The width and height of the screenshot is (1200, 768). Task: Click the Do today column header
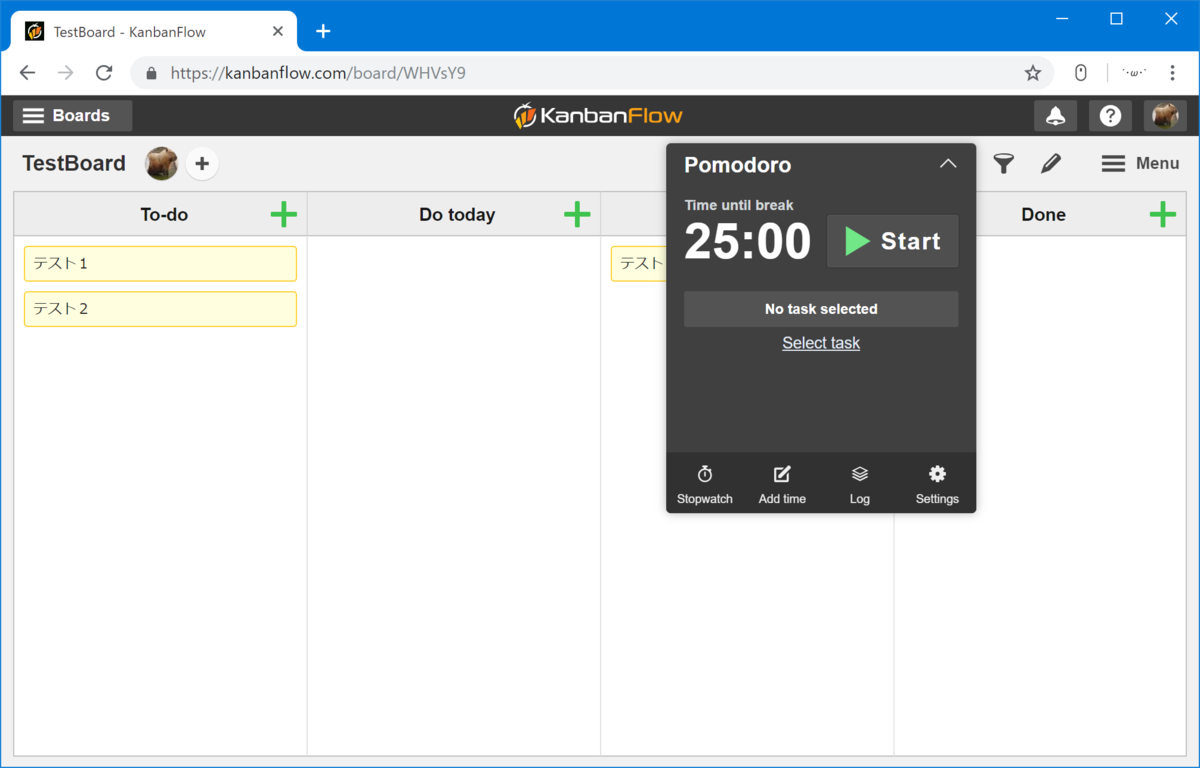click(x=457, y=214)
